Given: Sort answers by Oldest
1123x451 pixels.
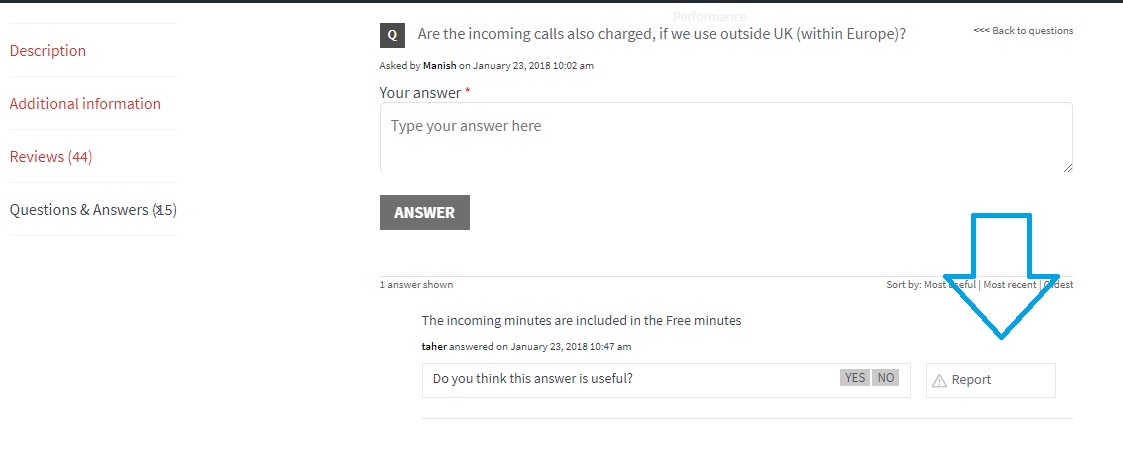Looking at the screenshot, I should (1058, 285).
